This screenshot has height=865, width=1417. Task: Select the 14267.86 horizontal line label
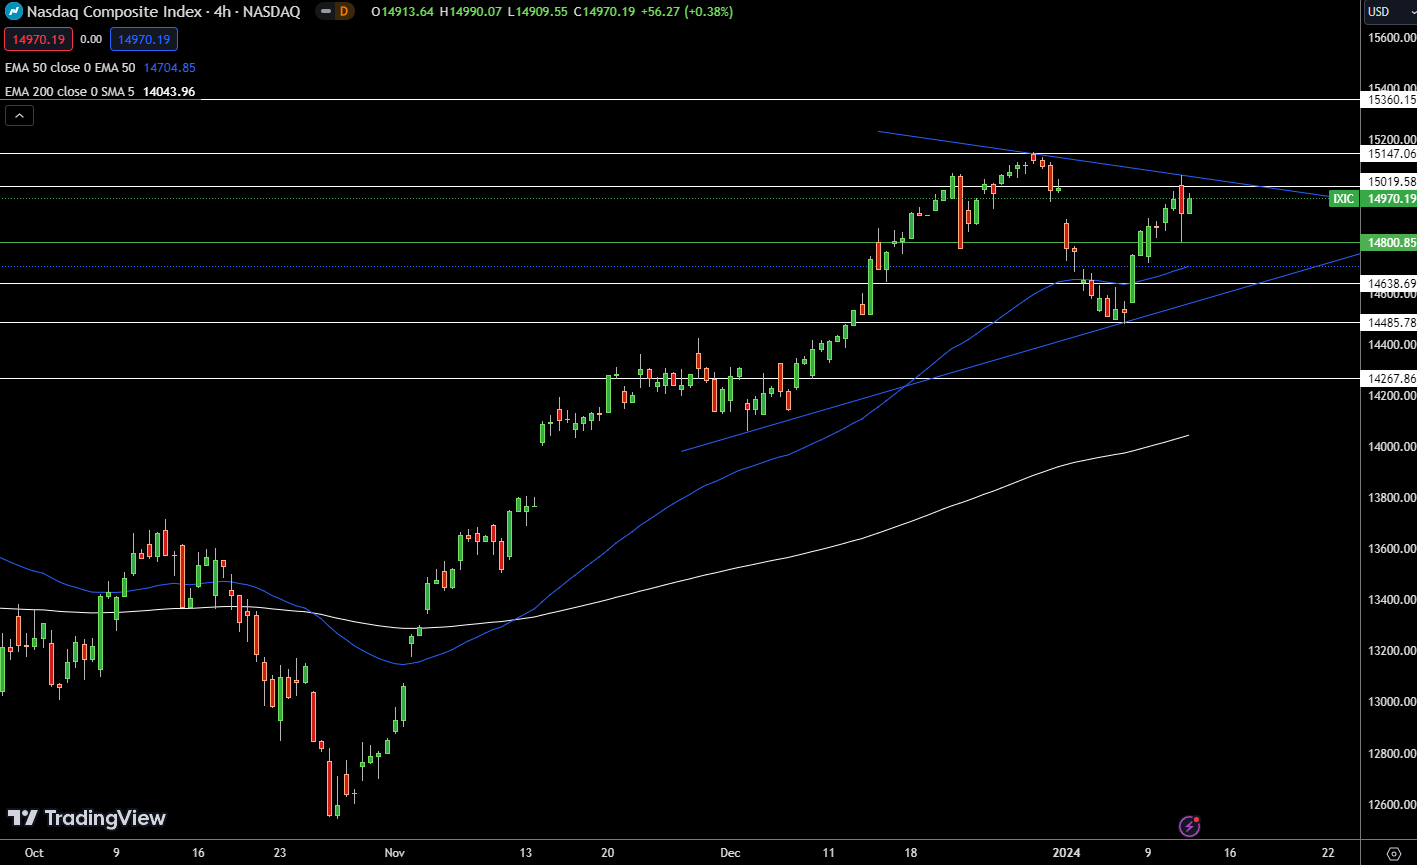[x=1391, y=378]
